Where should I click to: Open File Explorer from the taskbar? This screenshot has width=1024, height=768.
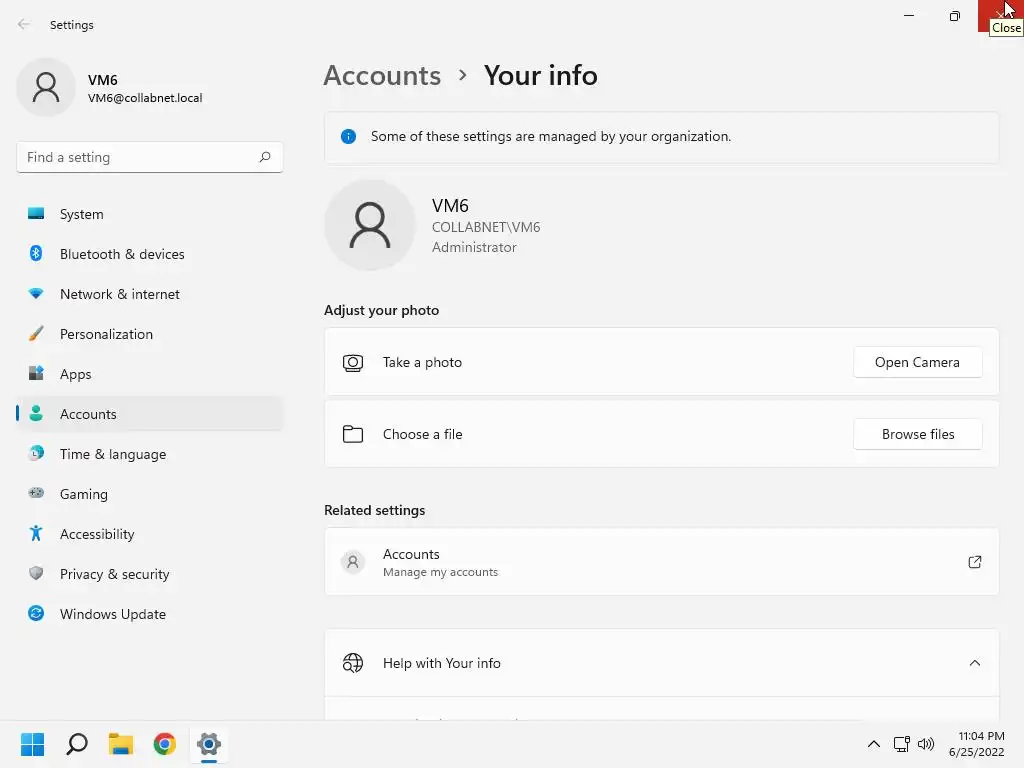(121, 744)
